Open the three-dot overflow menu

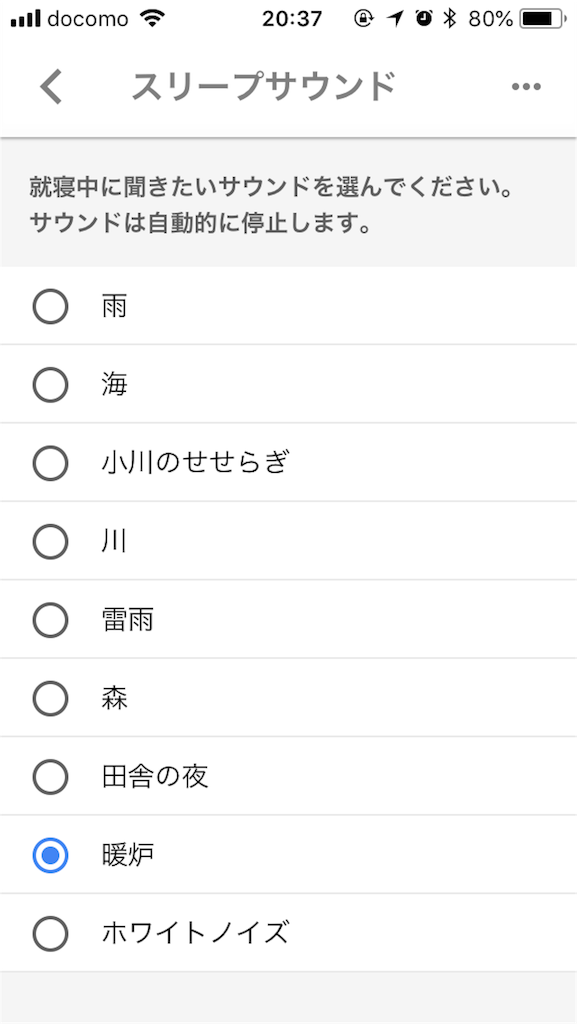525,87
